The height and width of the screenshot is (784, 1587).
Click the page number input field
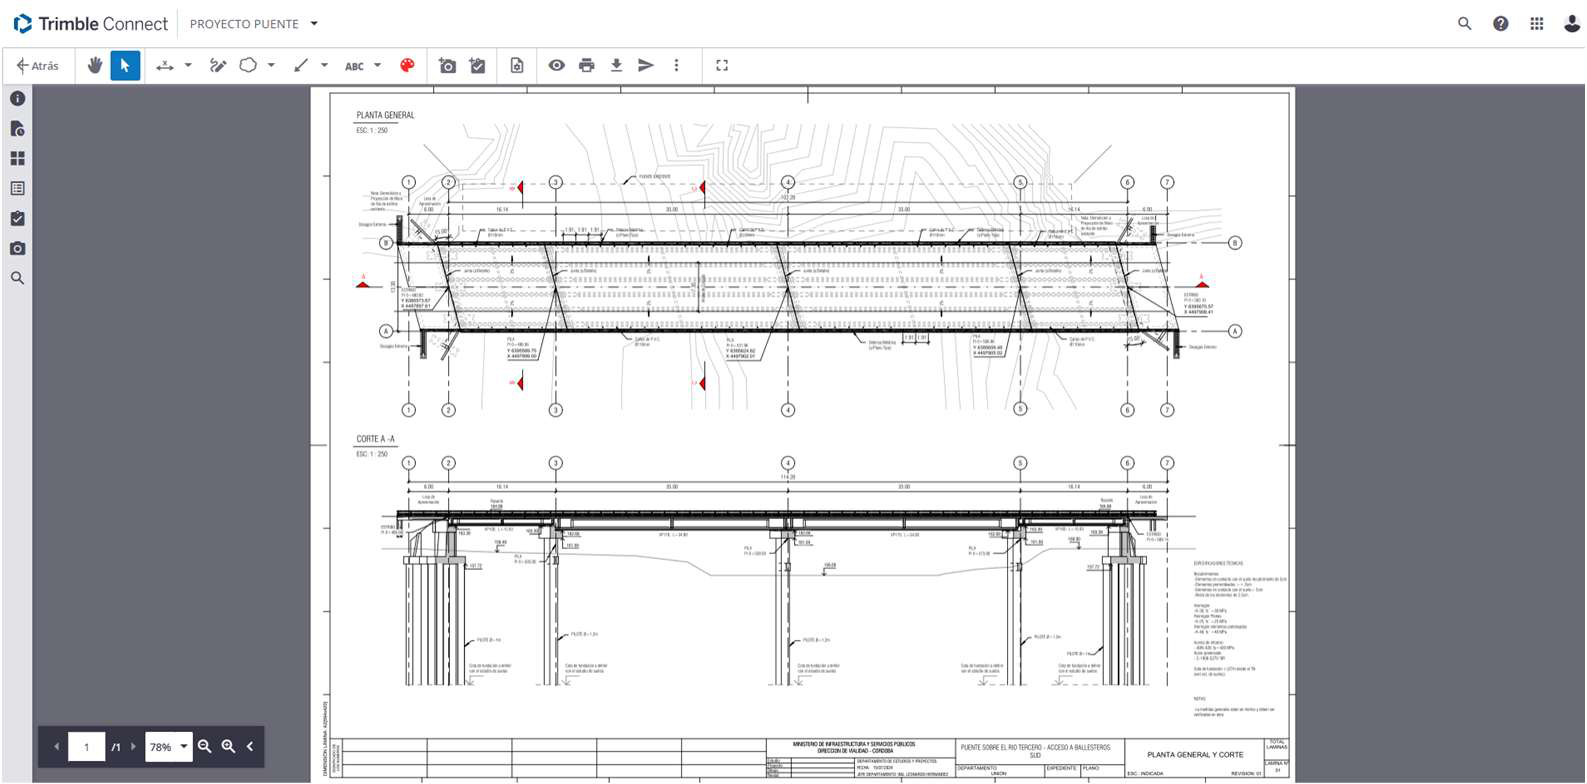click(87, 747)
